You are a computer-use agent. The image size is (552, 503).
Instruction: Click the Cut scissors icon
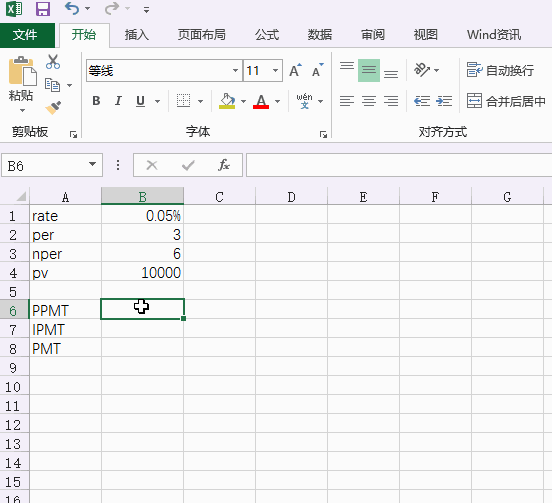pos(53,62)
